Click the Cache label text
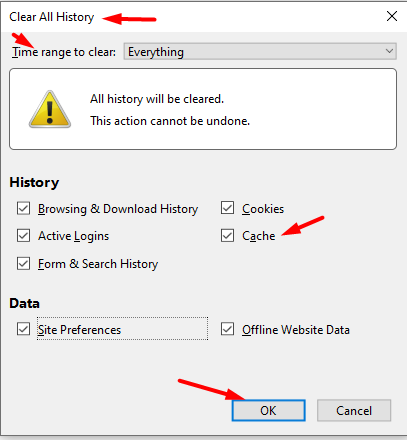The height and width of the screenshot is (440, 407). point(259,236)
